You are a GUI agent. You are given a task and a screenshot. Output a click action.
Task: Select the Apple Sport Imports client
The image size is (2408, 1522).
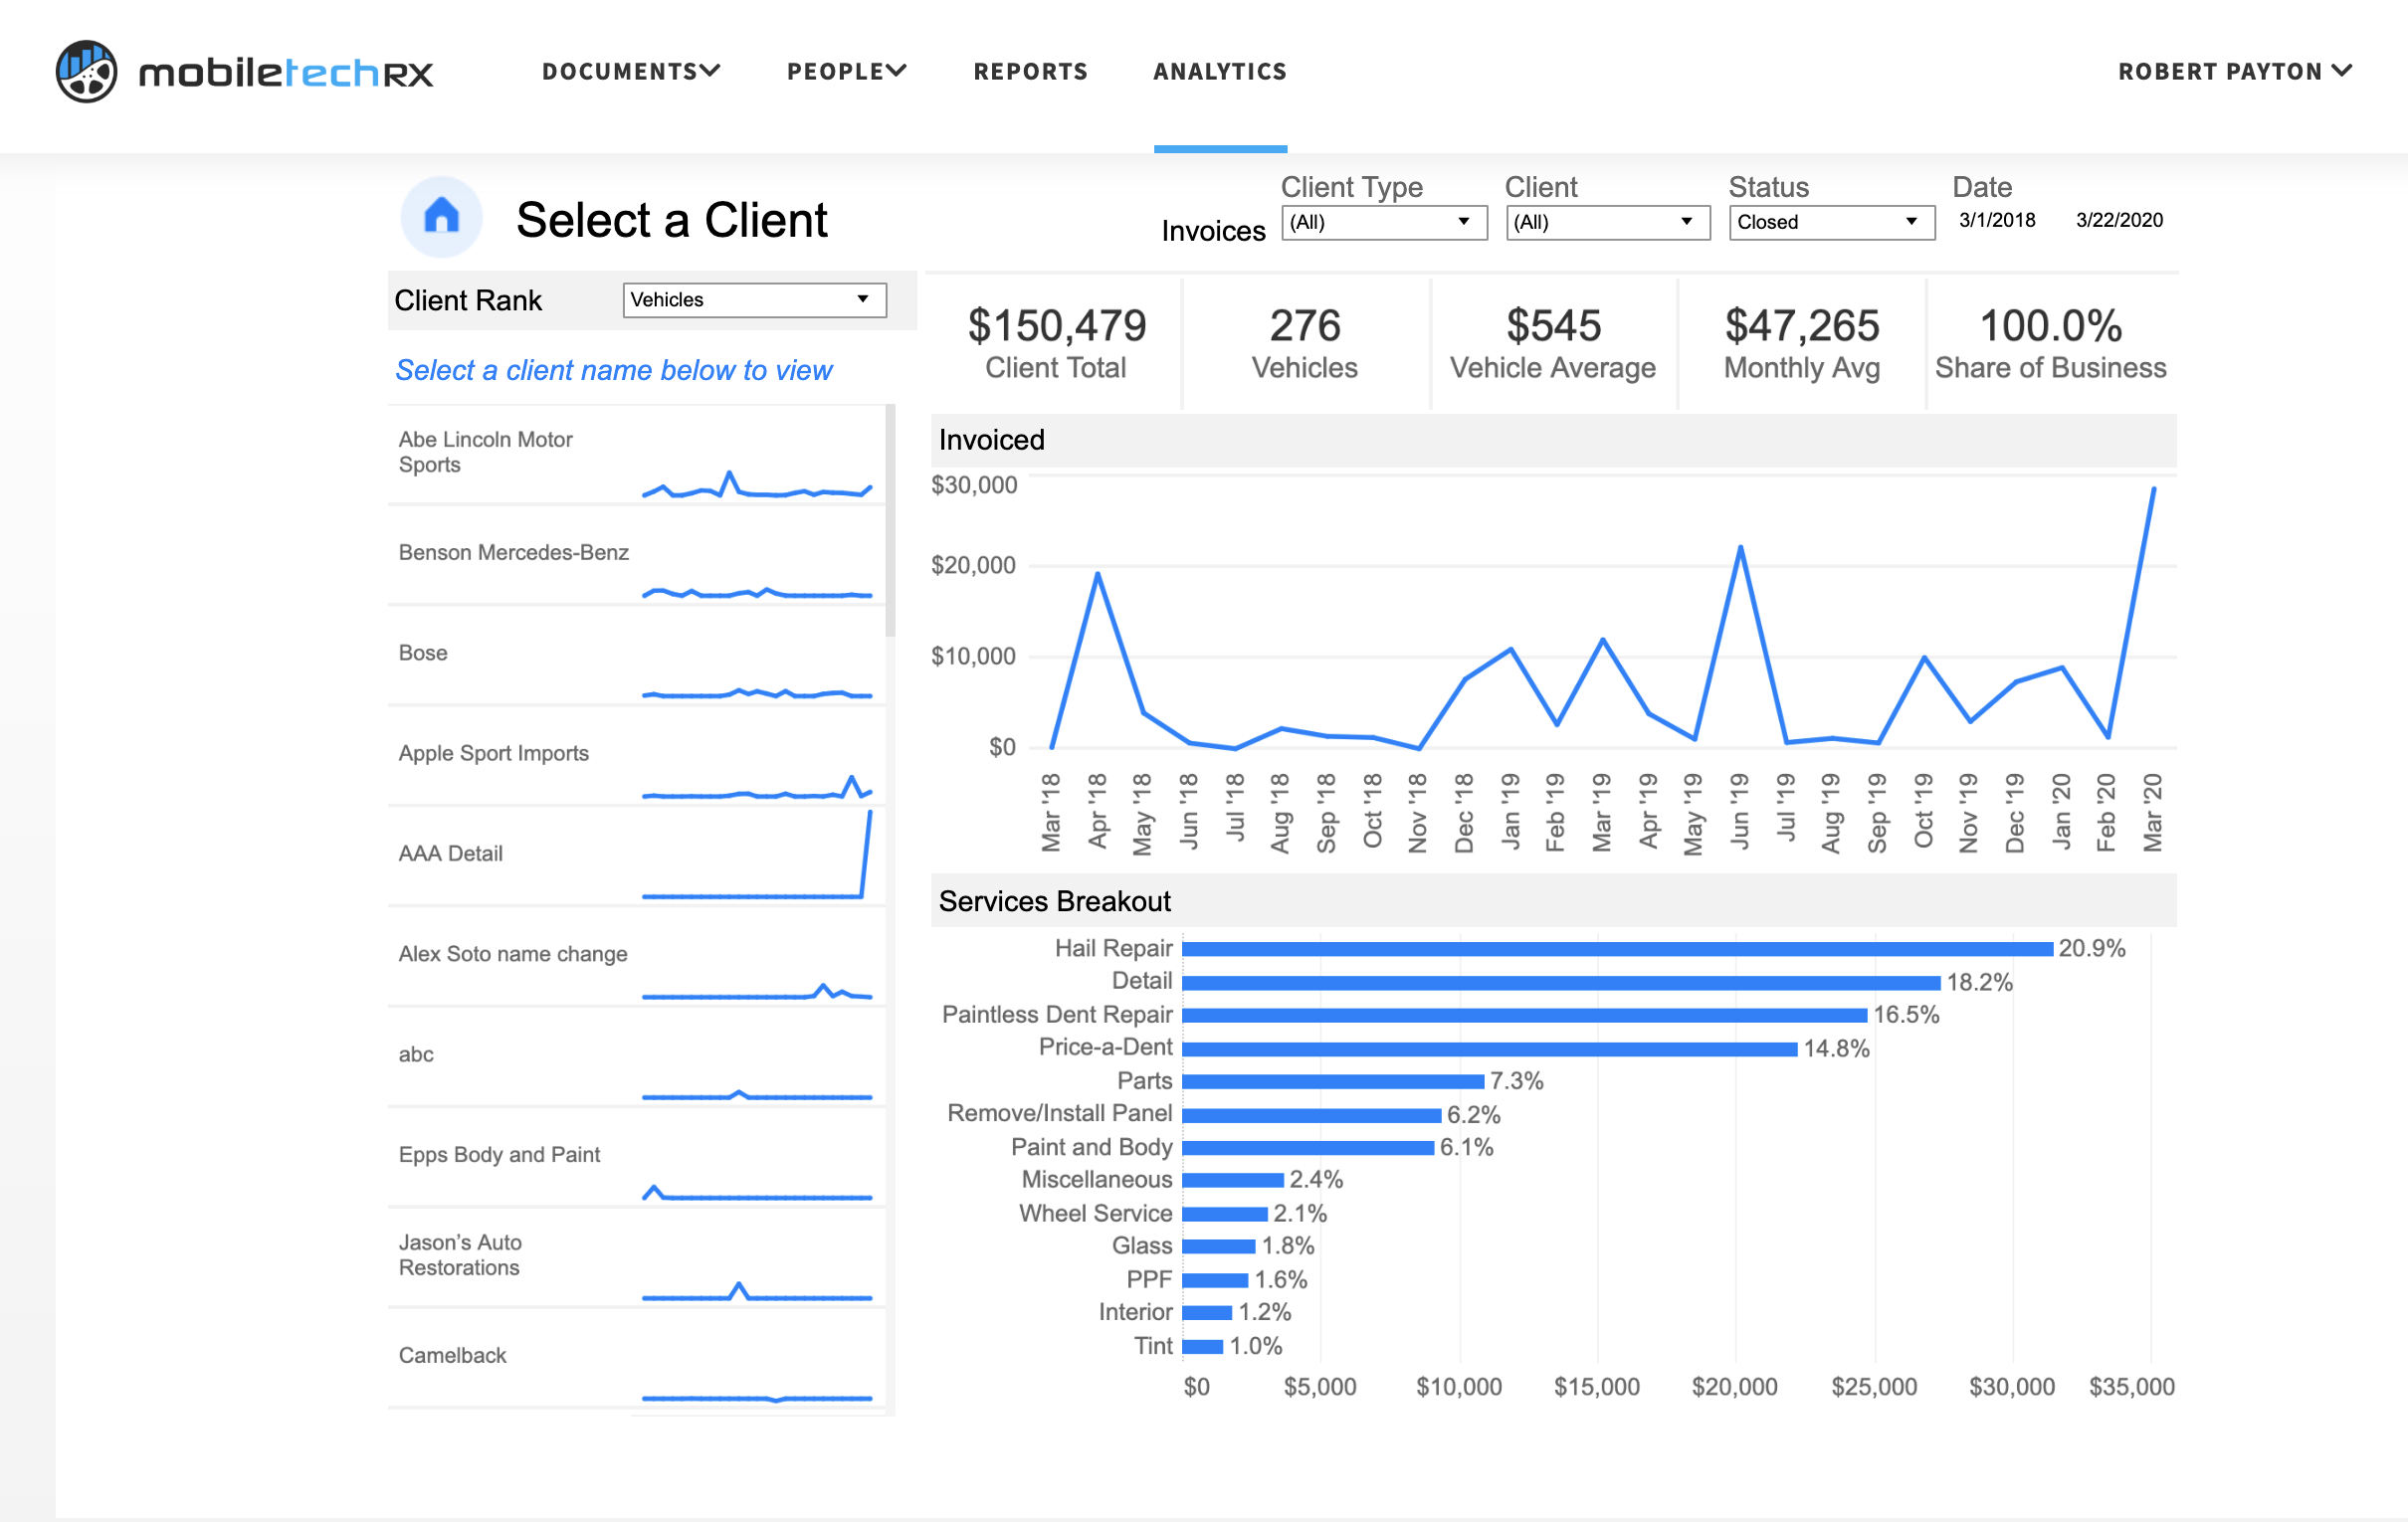[493, 754]
